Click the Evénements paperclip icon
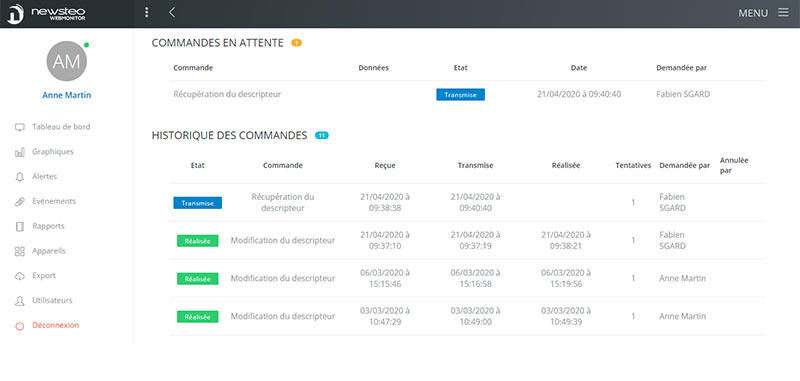The height and width of the screenshot is (381, 800). pos(20,202)
